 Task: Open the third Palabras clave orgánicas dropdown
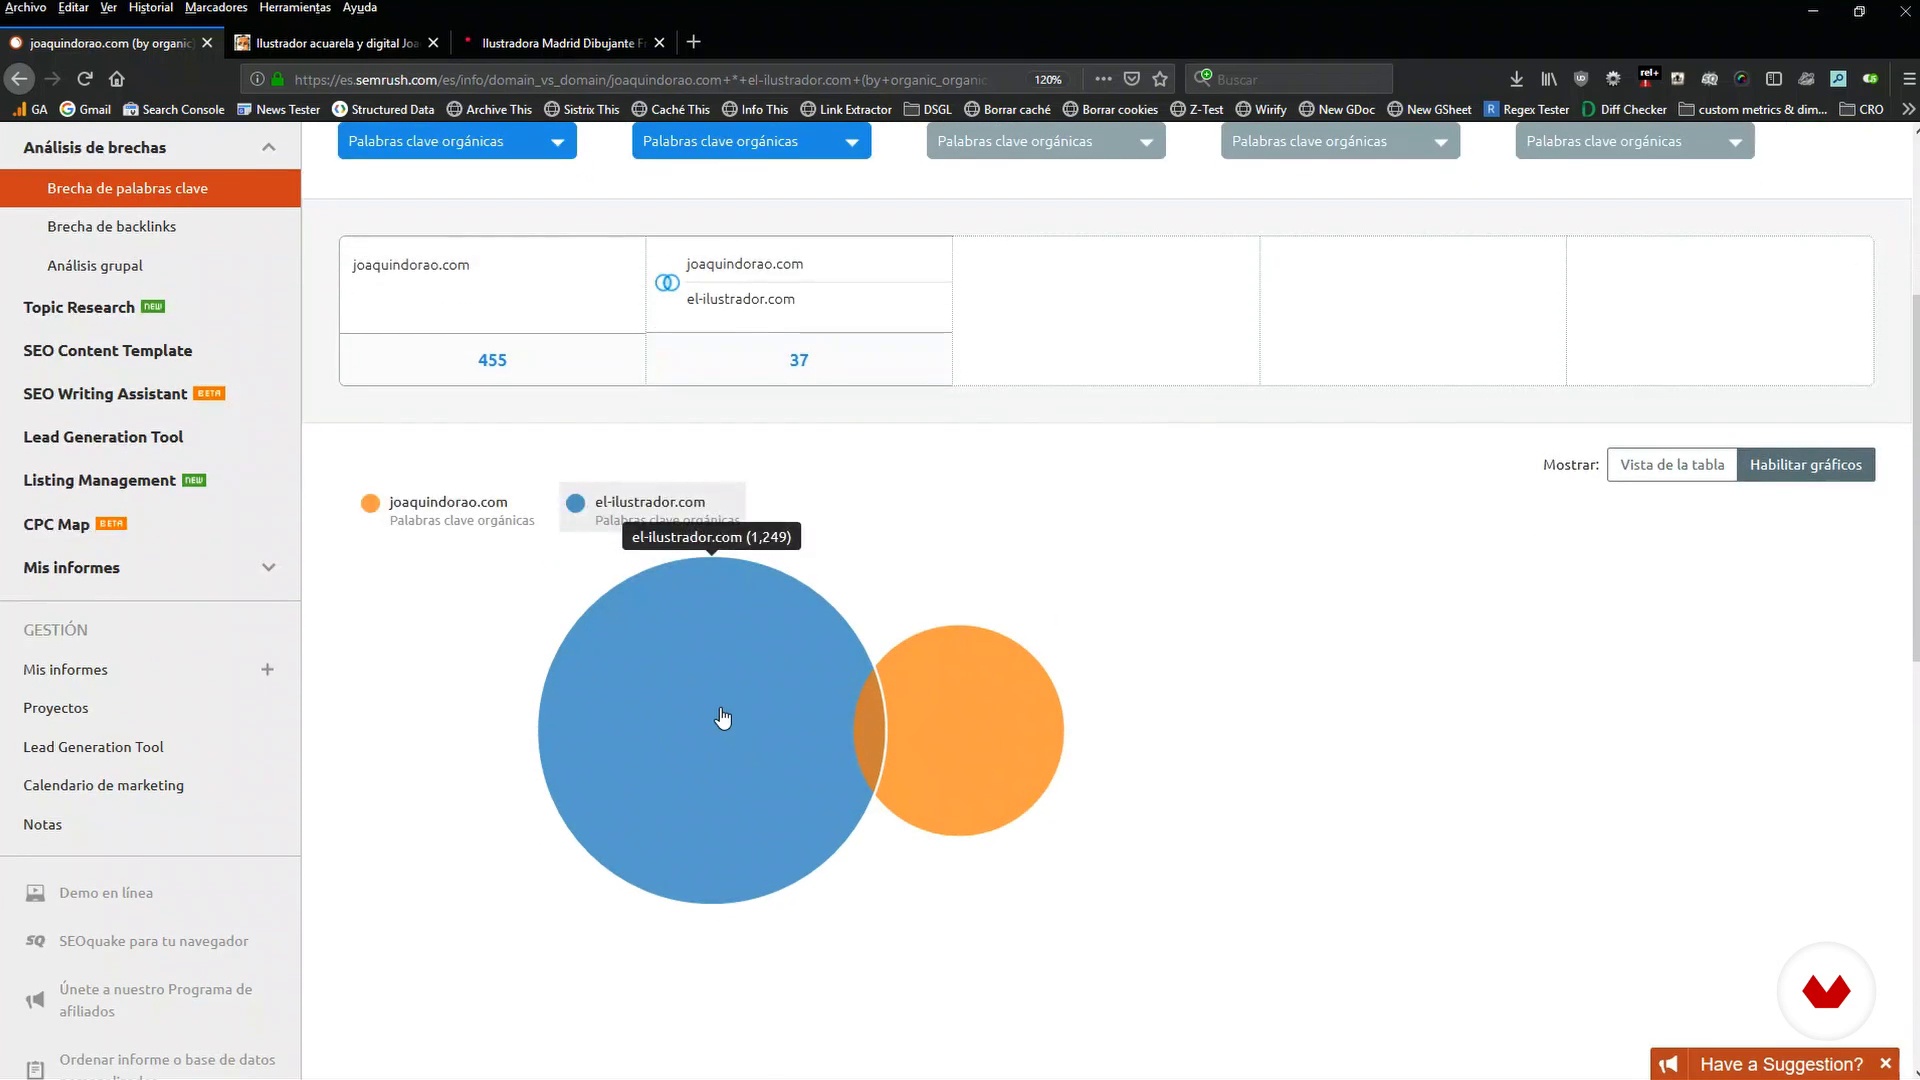tap(1046, 141)
